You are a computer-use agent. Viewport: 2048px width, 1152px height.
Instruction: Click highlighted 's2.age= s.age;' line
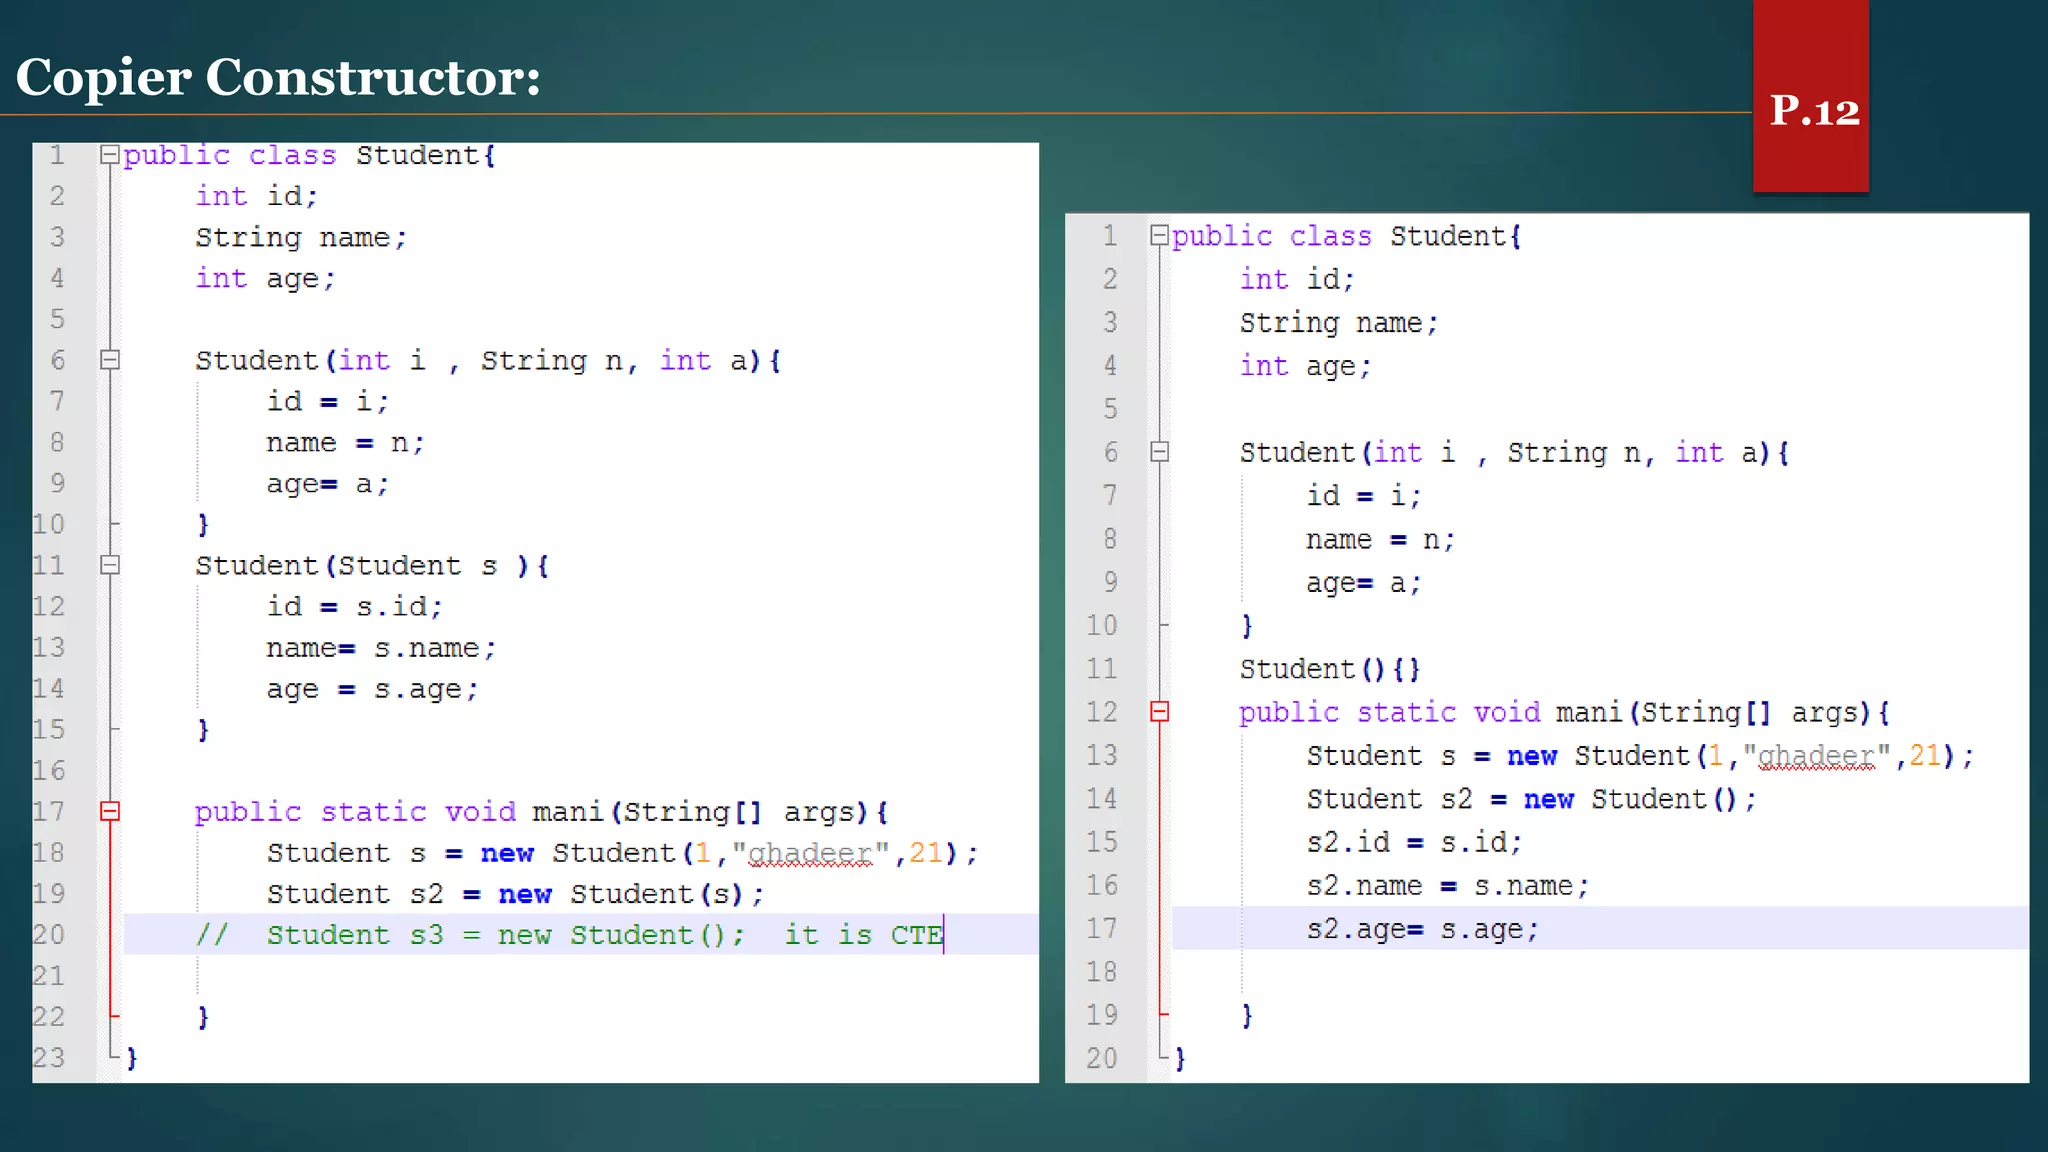[x=1422, y=930]
